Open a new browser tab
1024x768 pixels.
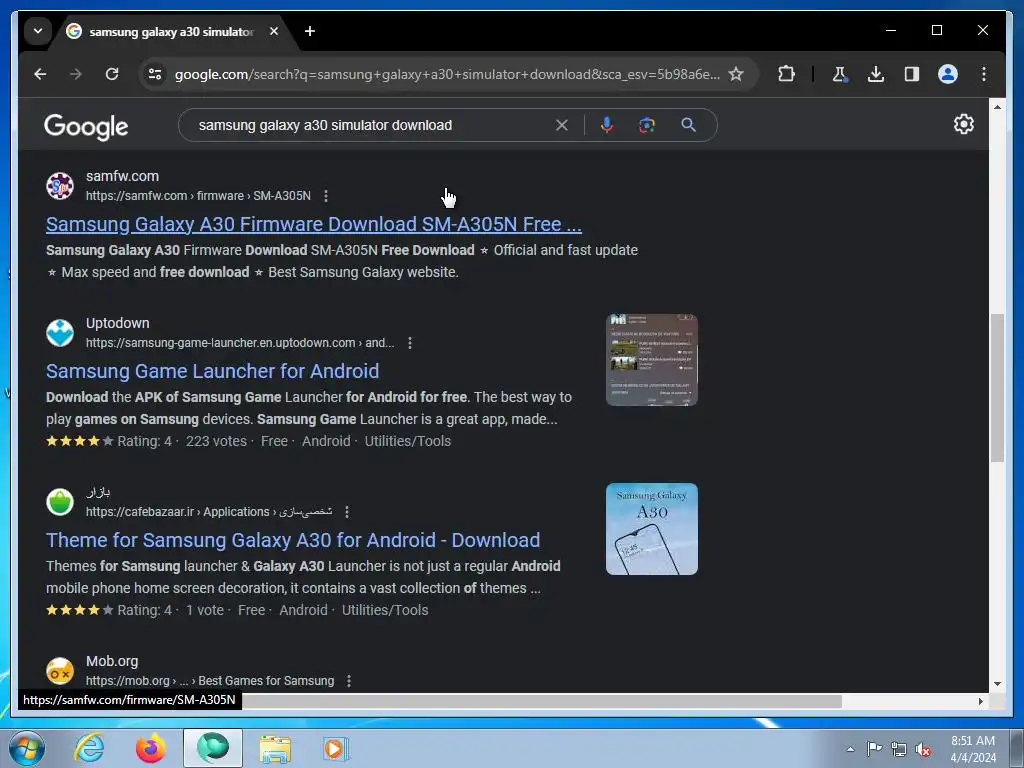pyautogui.click(x=310, y=31)
